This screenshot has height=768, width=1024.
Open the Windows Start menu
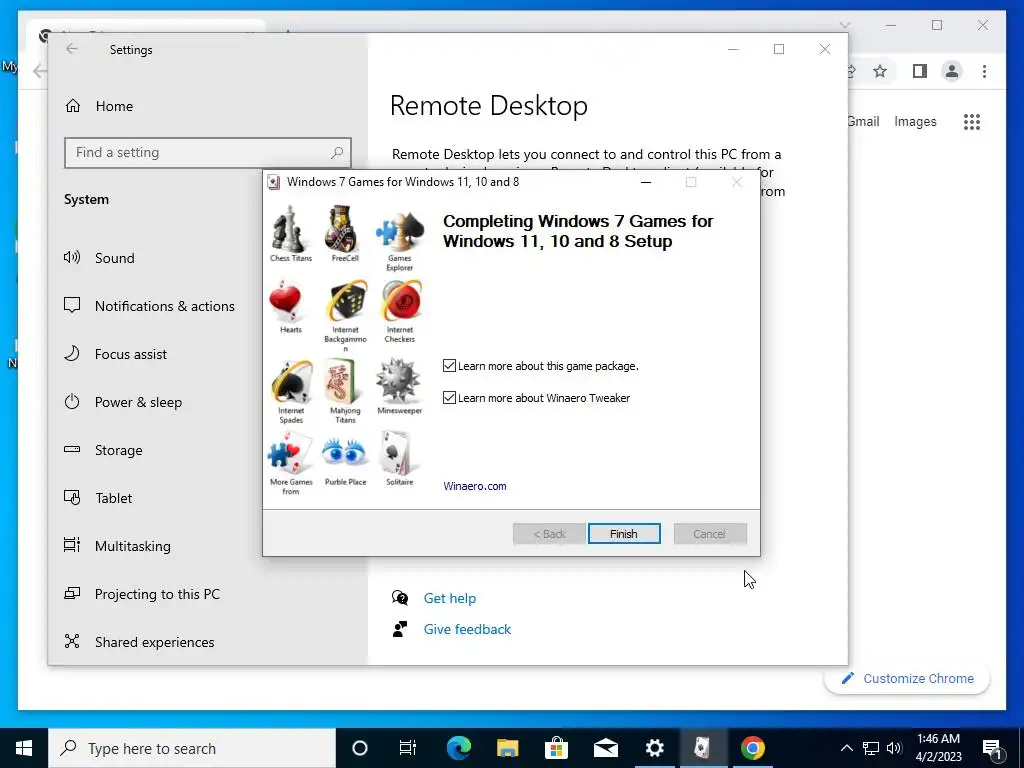click(x=24, y=748)
